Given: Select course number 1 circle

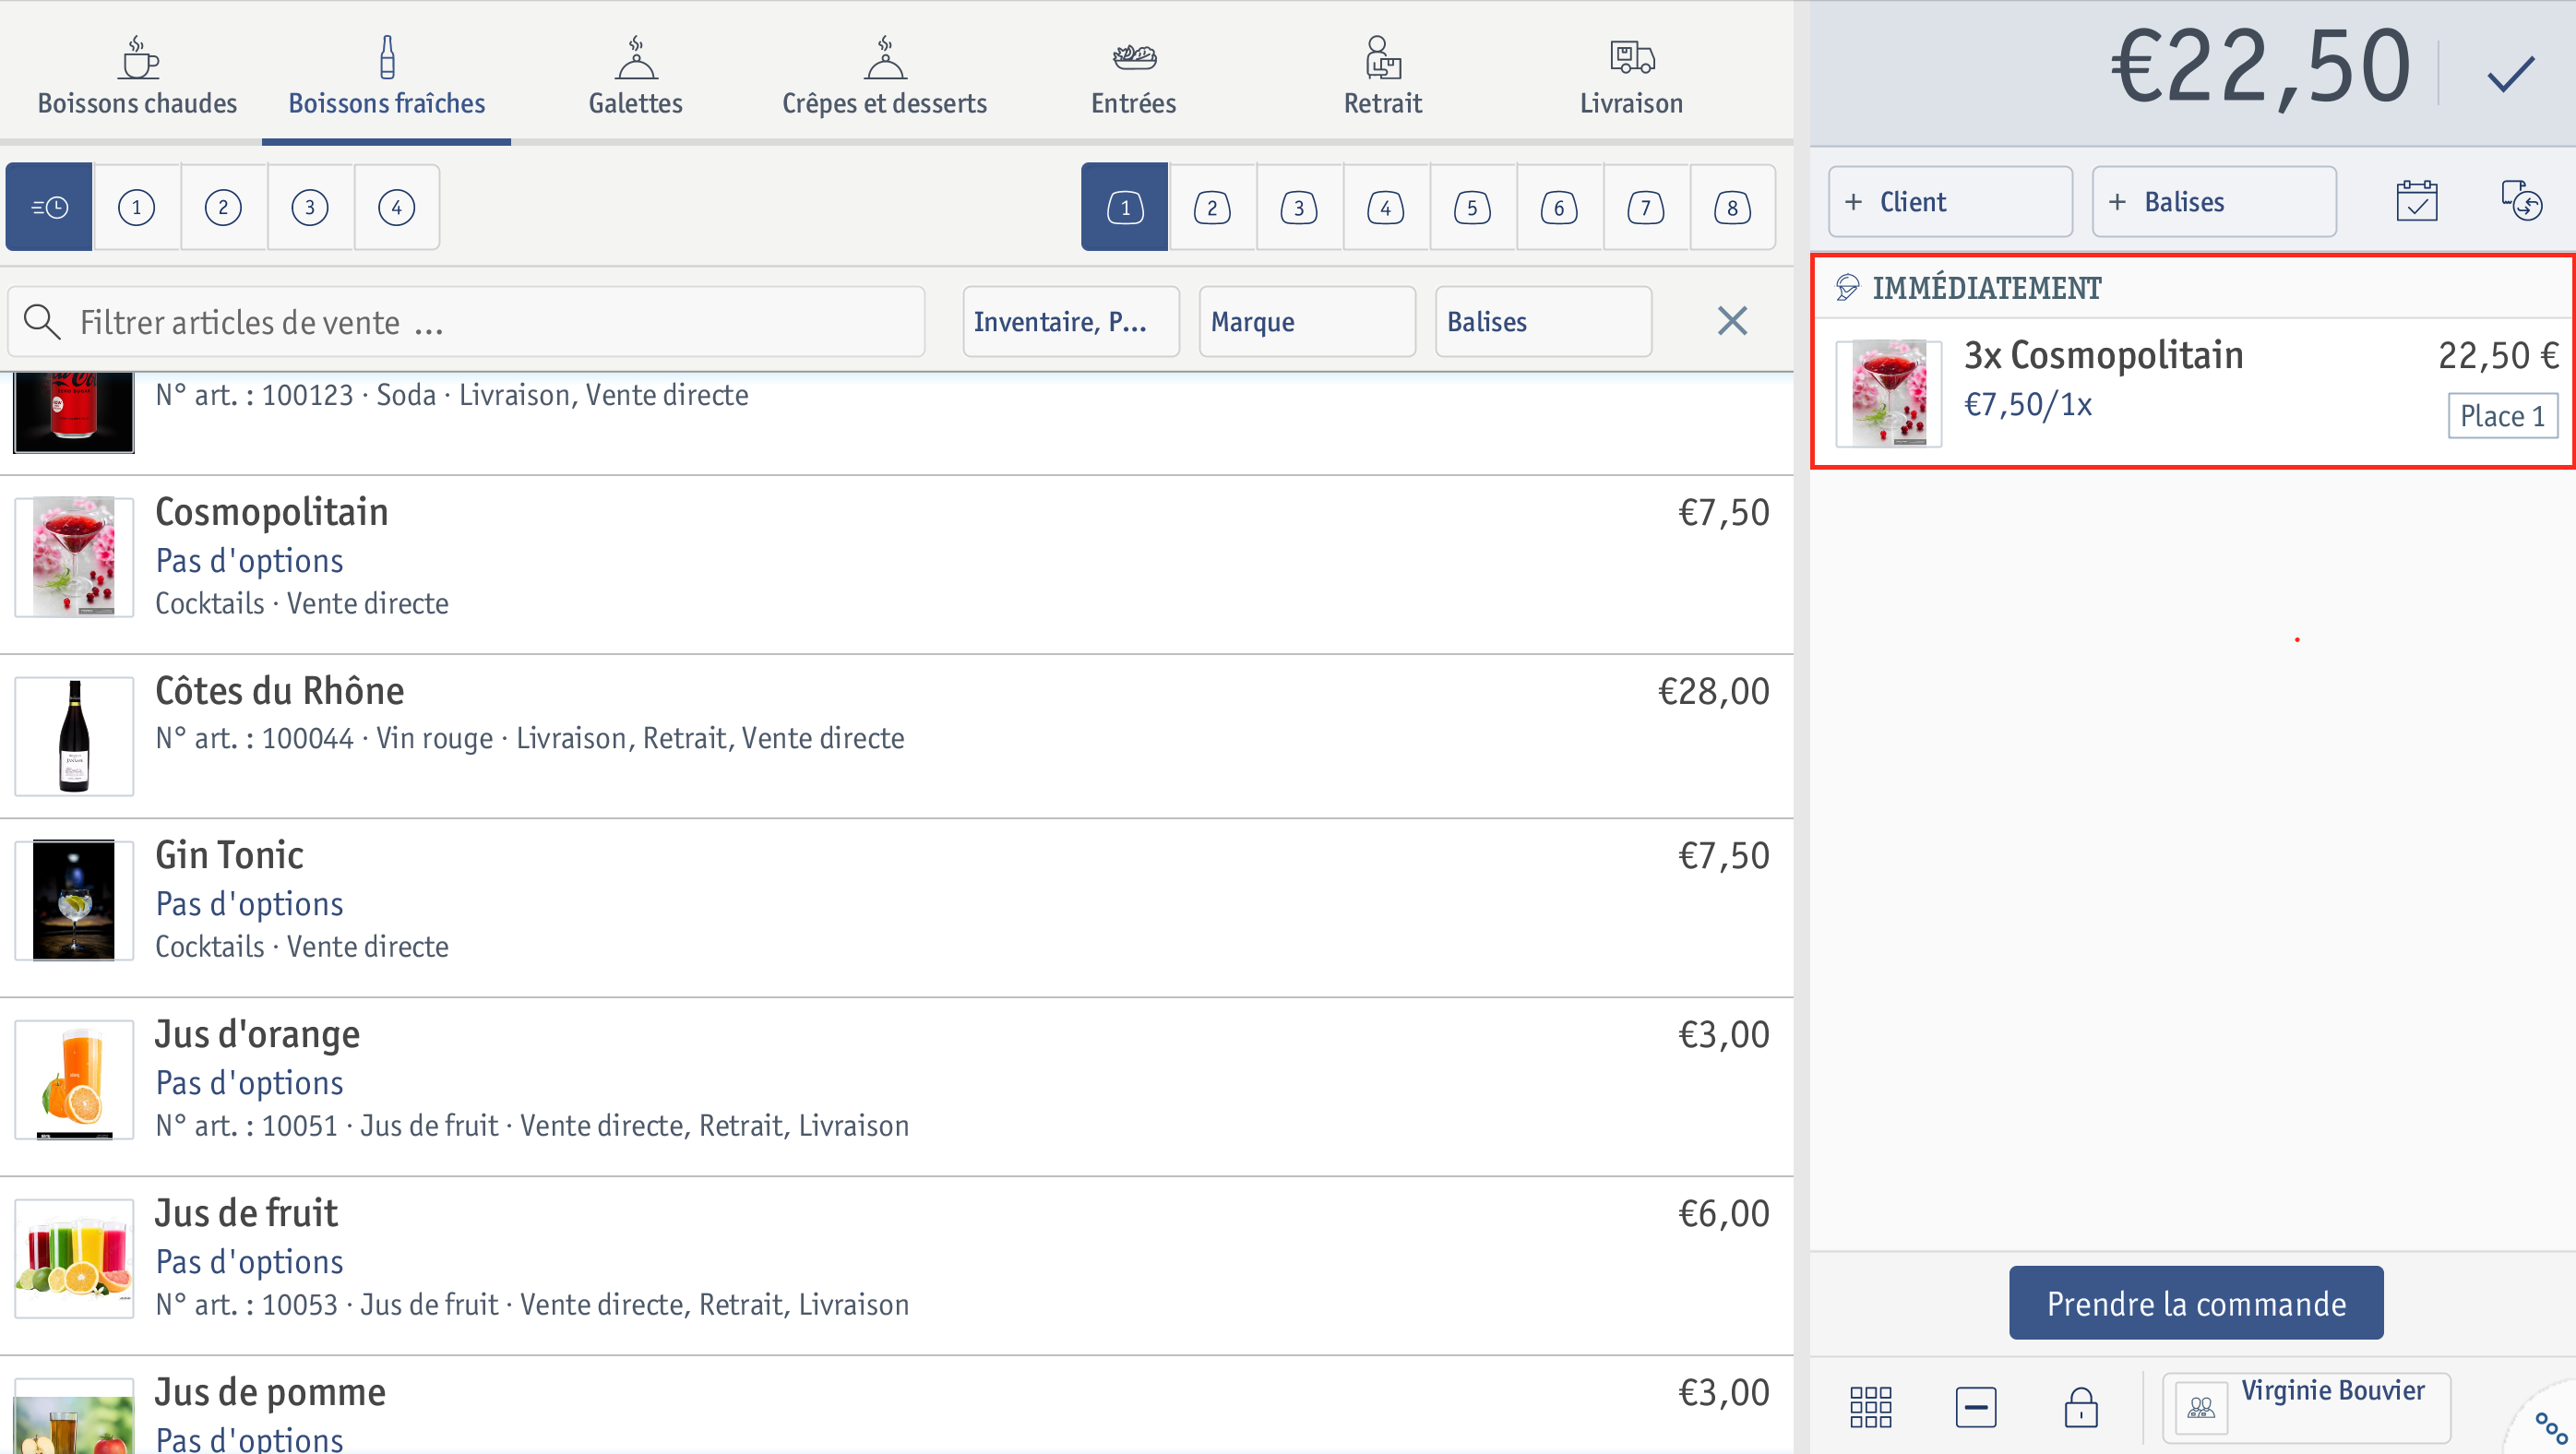Looking at the screenshot, I should [x=137, y=207].
